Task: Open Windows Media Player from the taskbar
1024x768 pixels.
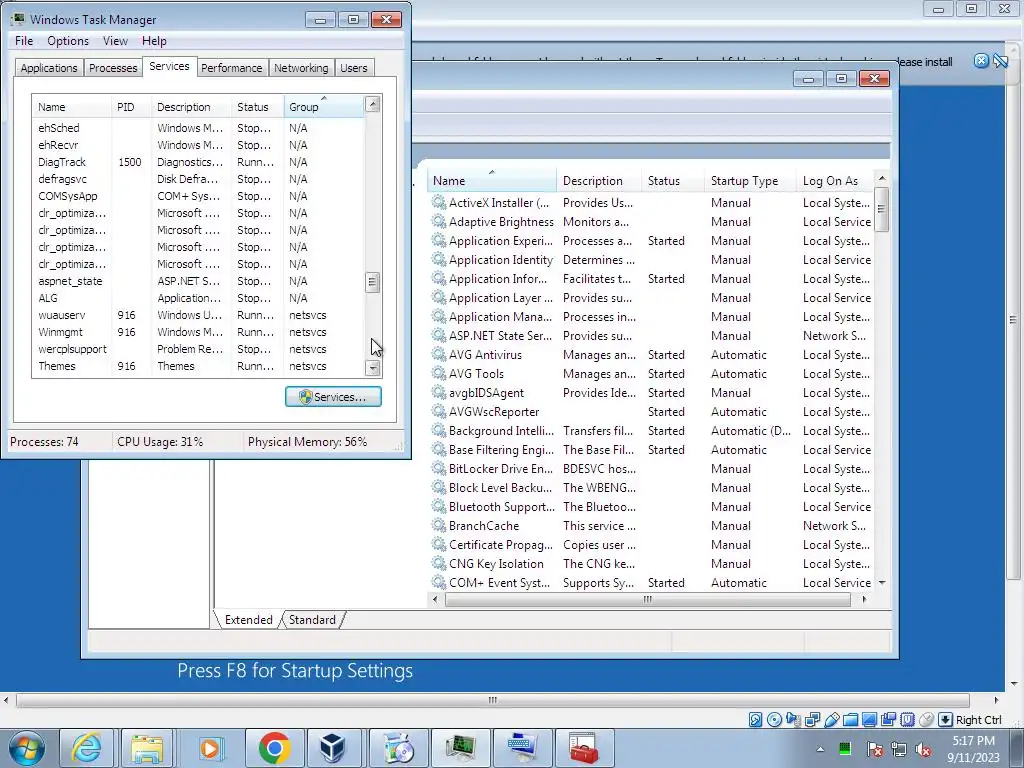Action: click(210, 748)
